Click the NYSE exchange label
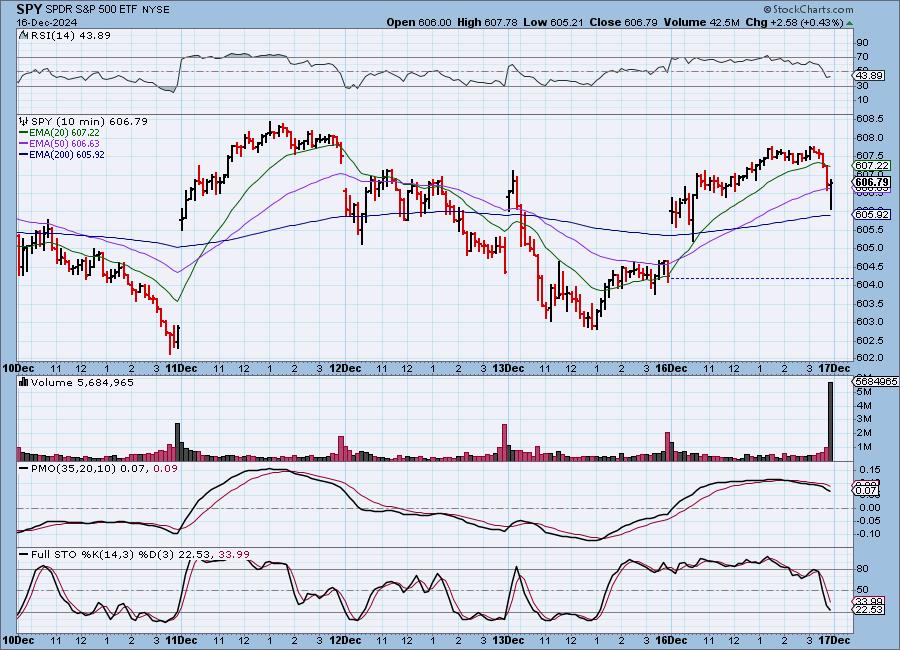 coord(156,10)
